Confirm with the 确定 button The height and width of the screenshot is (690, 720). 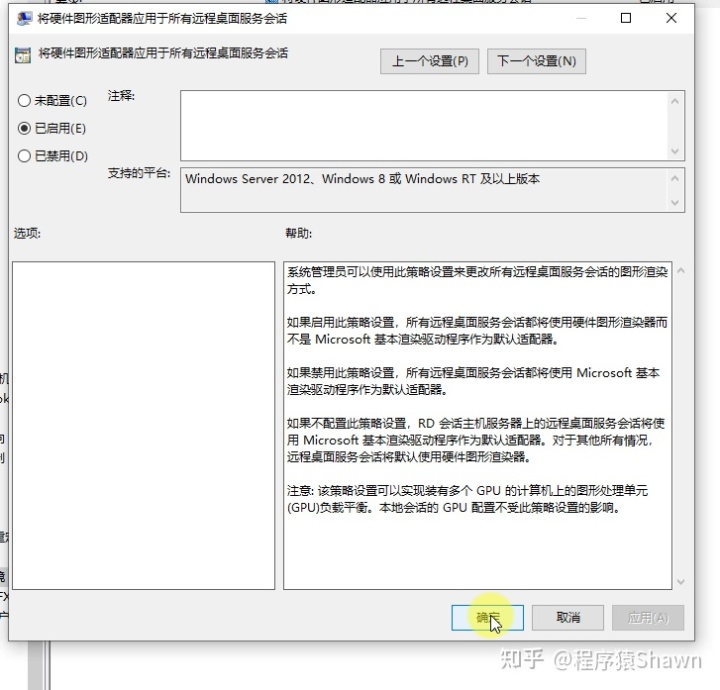tap(487, 617)
